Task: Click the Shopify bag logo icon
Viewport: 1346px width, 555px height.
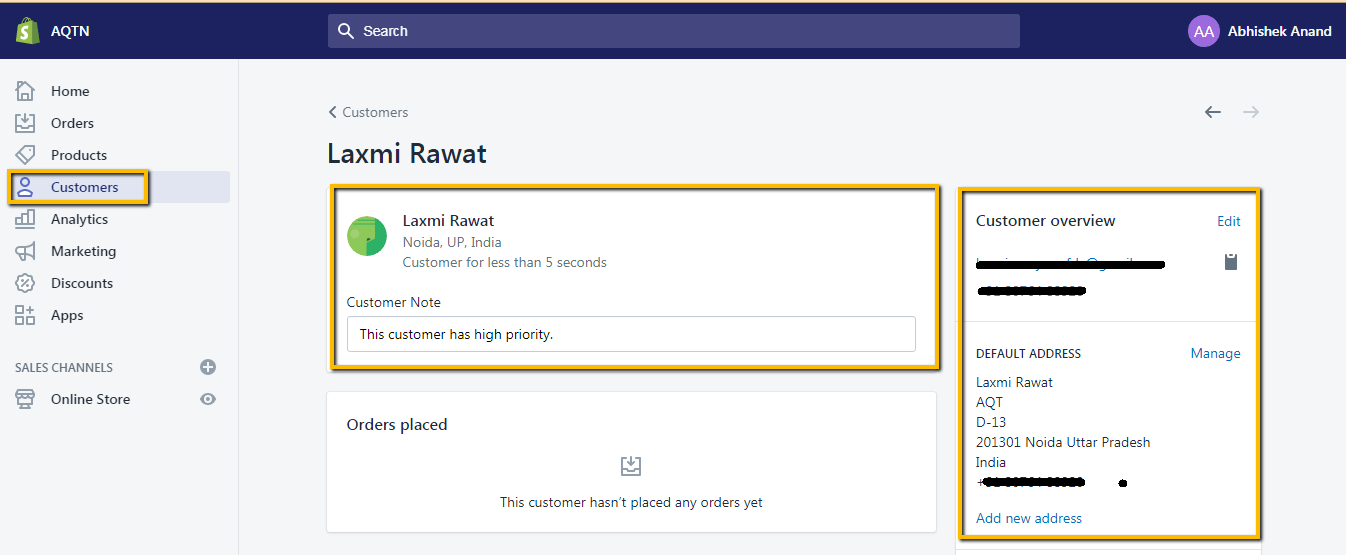Action: (27, 31)
